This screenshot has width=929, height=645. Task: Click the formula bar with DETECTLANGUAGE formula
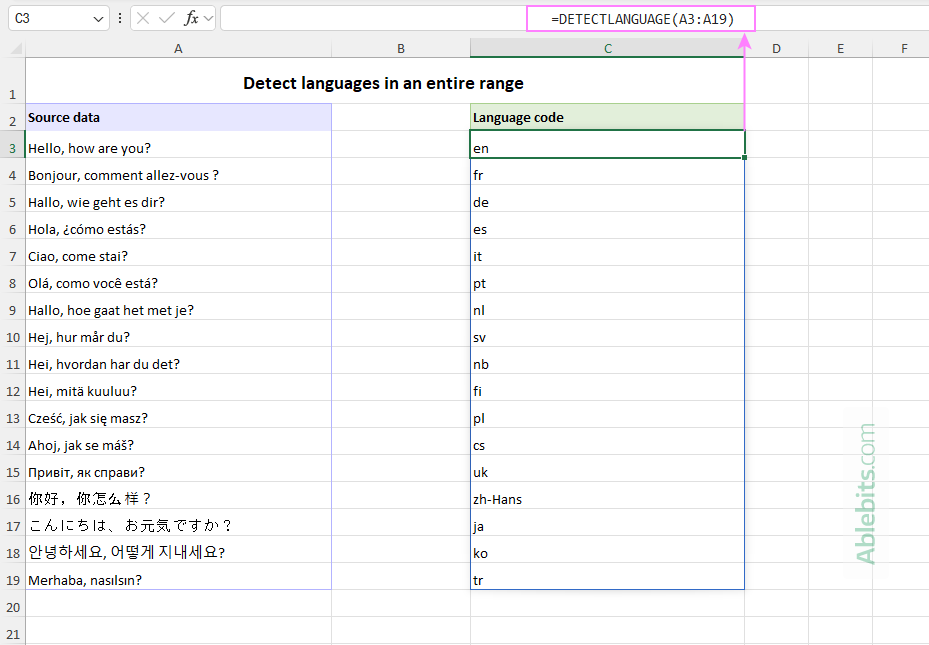point(575,18)
